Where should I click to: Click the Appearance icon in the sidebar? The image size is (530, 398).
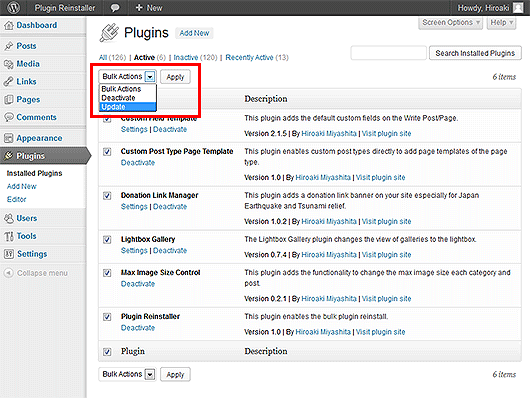point(9,138)
